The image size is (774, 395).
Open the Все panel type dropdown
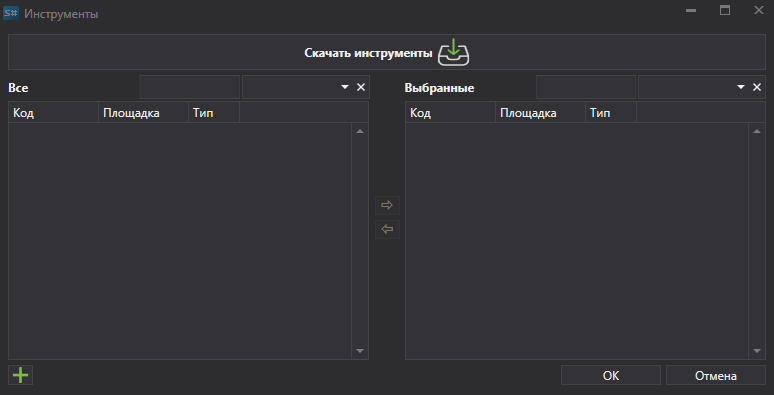click(345, 87)
